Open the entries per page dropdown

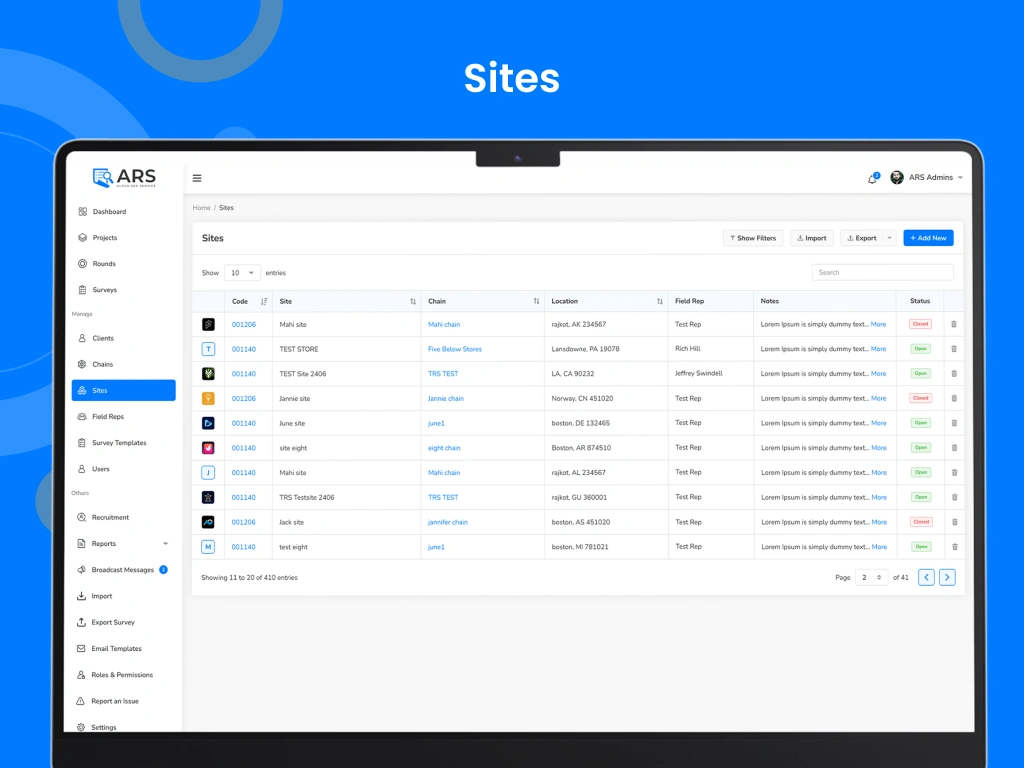coord(242,273)
